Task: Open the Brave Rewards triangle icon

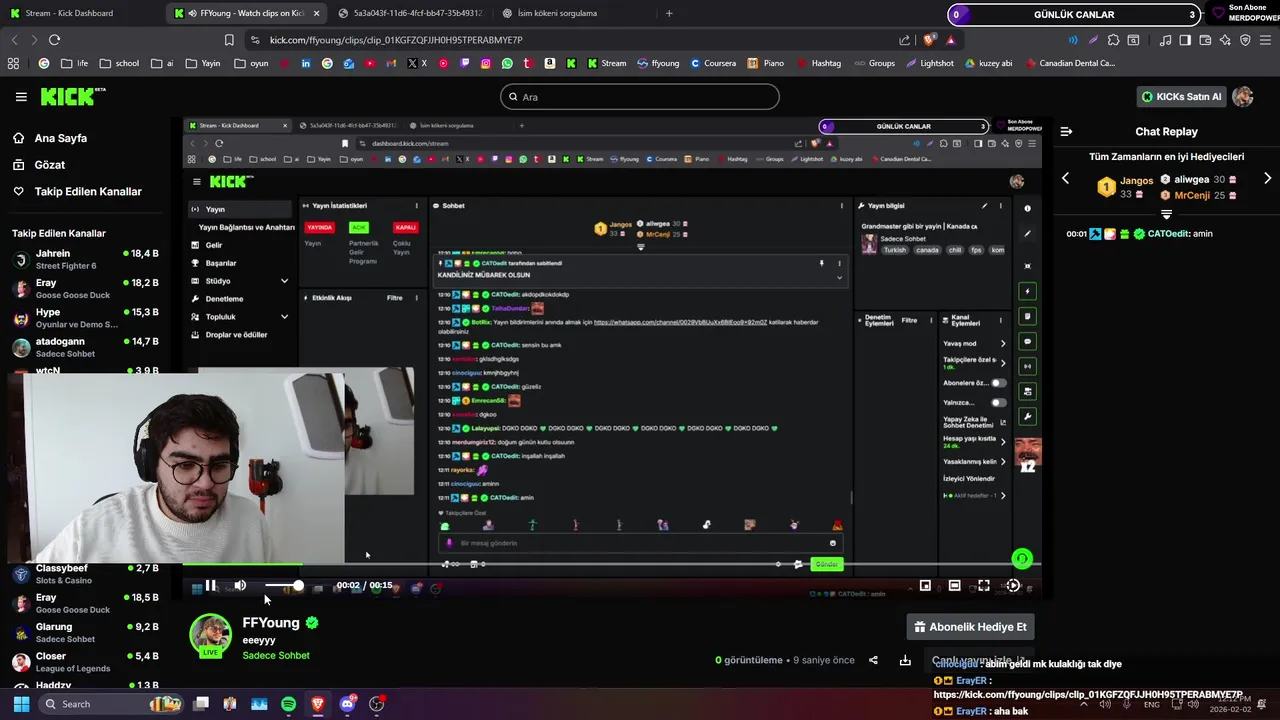Action: click(x=950, y=39)
